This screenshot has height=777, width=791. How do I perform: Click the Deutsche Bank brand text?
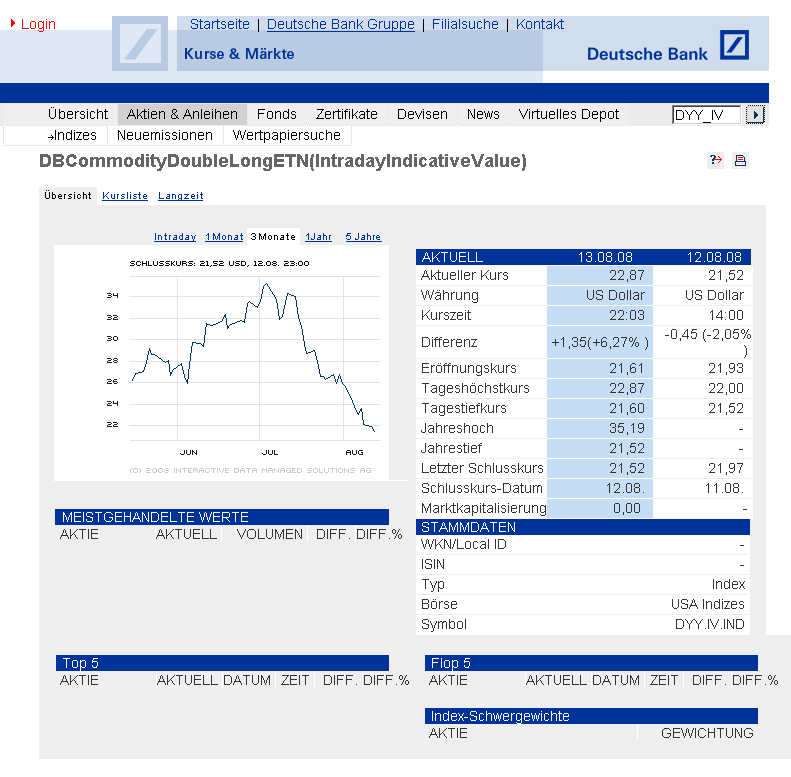click(647, 54)
